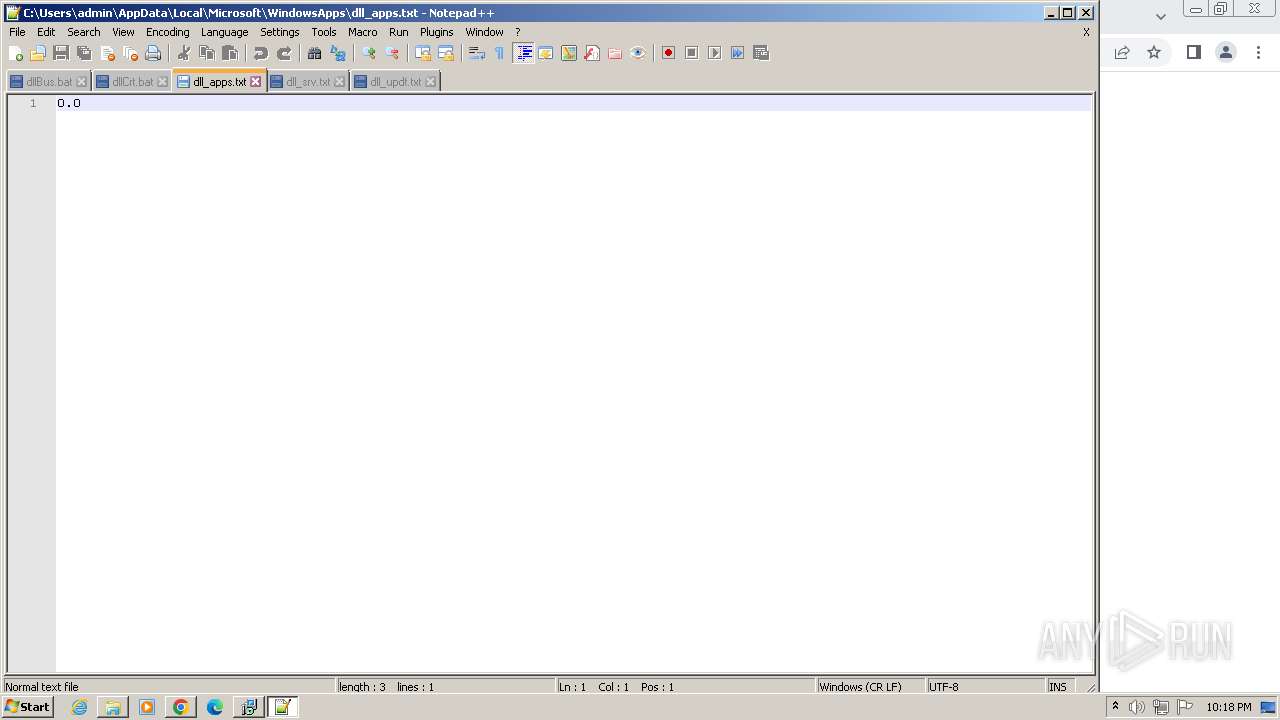Click the Print toolbar icon
The width and height of the screenshot is (1280, 720).
(x=153, y=53)
